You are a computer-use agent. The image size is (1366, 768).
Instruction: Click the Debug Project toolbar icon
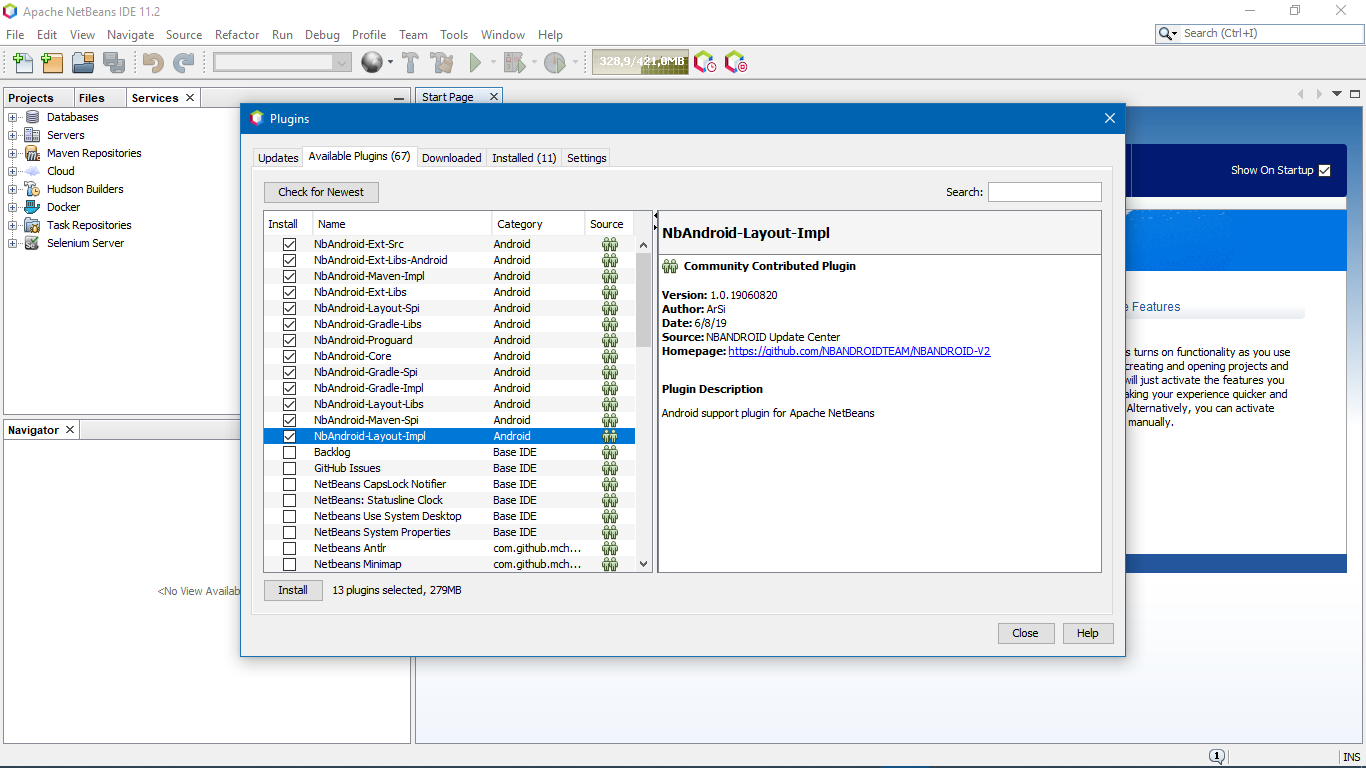(514, 63)
